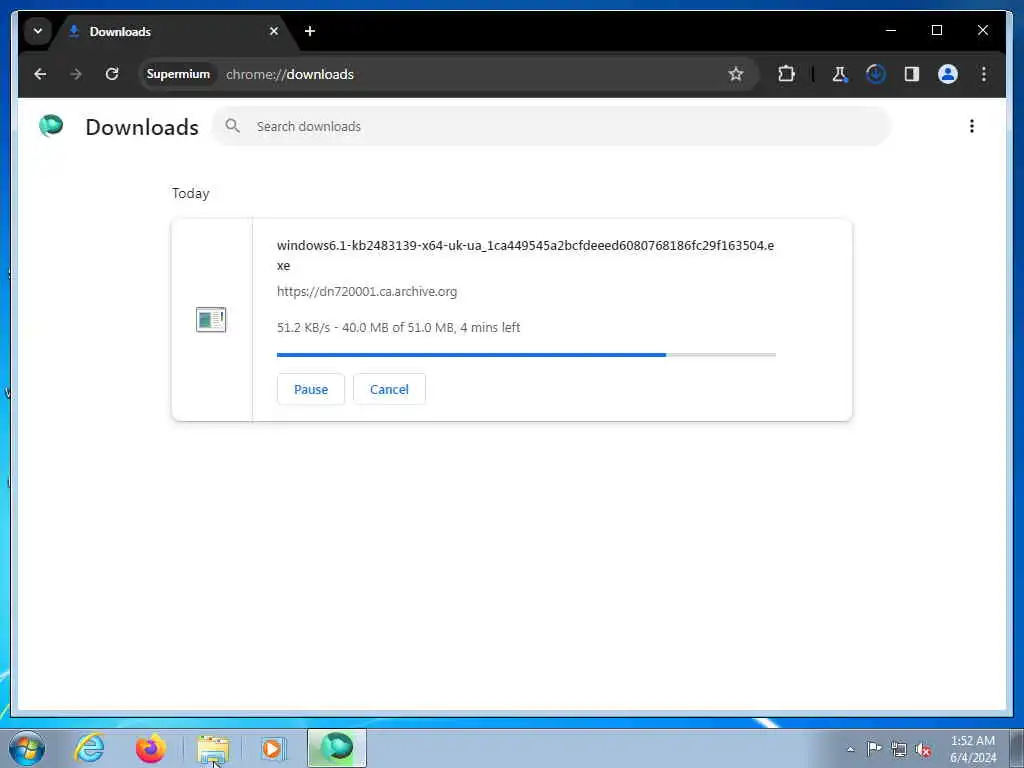Click the windows6.1-kb2483139 exe file name

click(x=526, y=255)
